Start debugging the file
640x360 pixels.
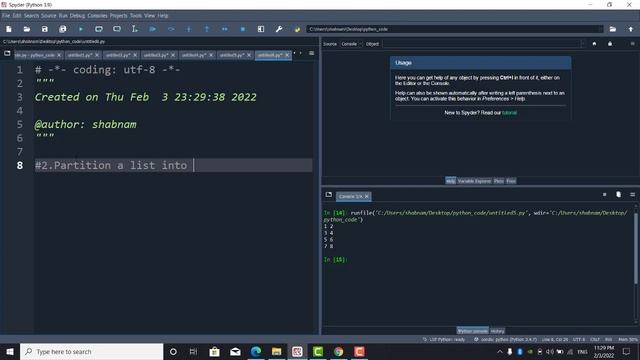coord(153,29)
